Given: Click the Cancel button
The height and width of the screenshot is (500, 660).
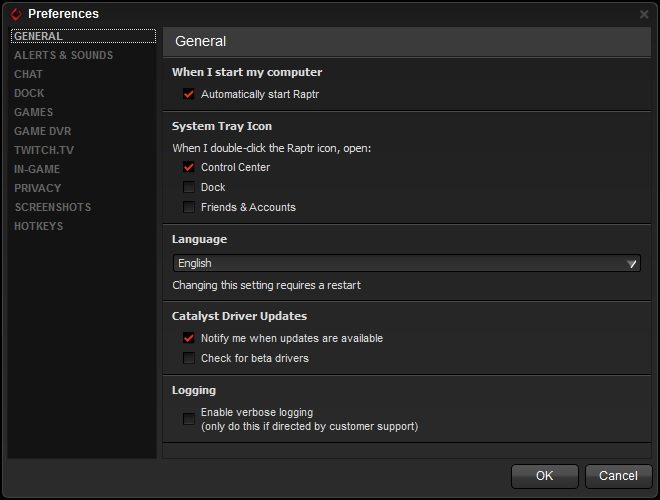Looking at the screenshot, I should point(618,476).
